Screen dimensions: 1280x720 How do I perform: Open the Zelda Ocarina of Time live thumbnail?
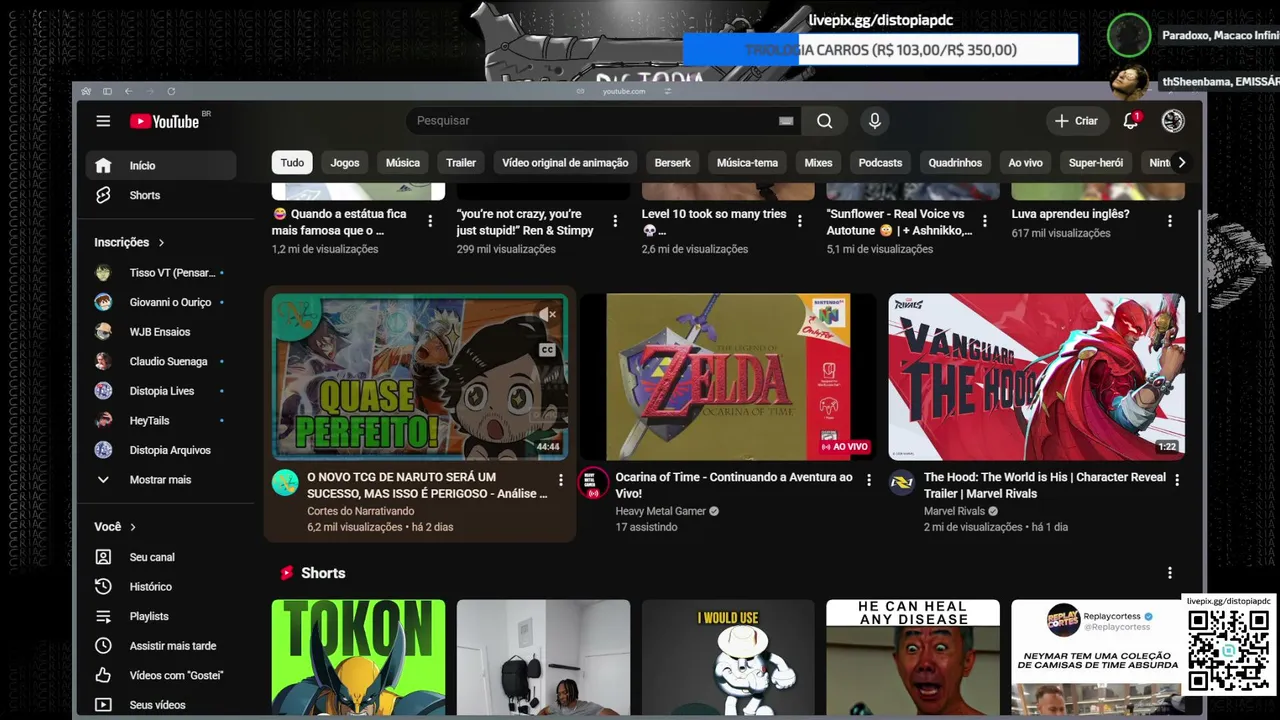[728, 377]
